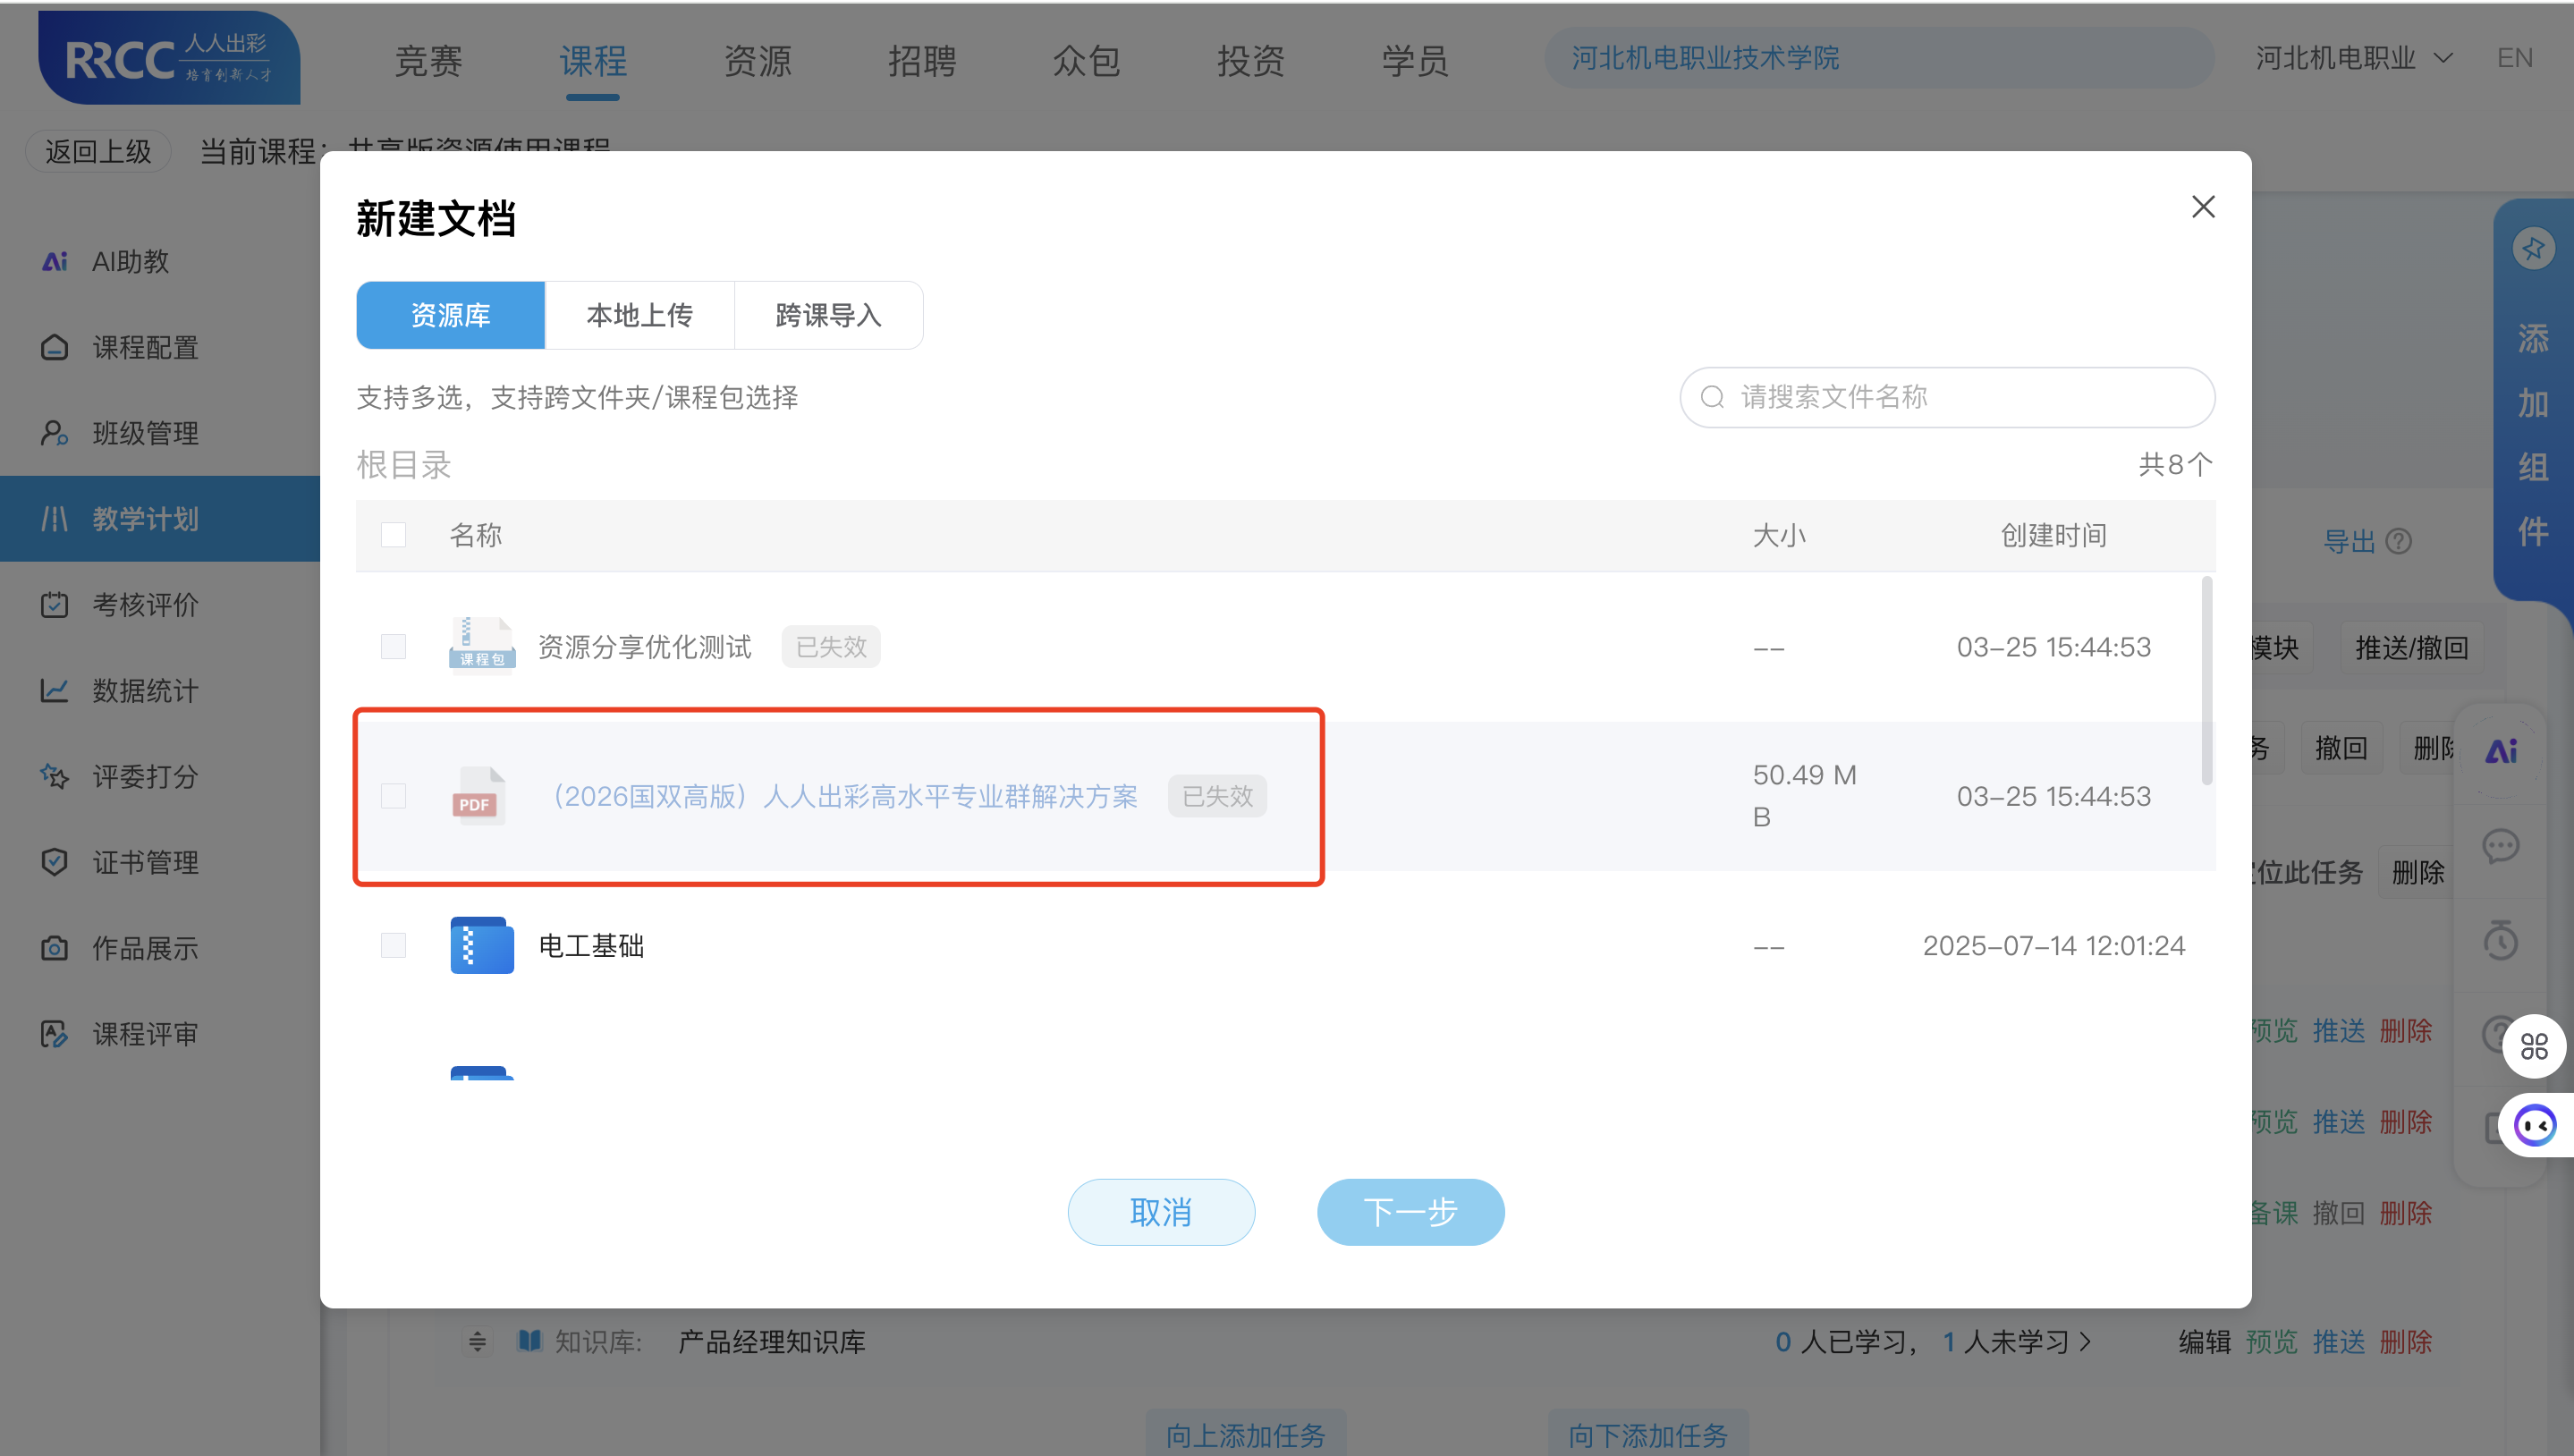The image size is (2574, 1456).
Task: Click the 下一步 button
Action: (1410, 1211)
